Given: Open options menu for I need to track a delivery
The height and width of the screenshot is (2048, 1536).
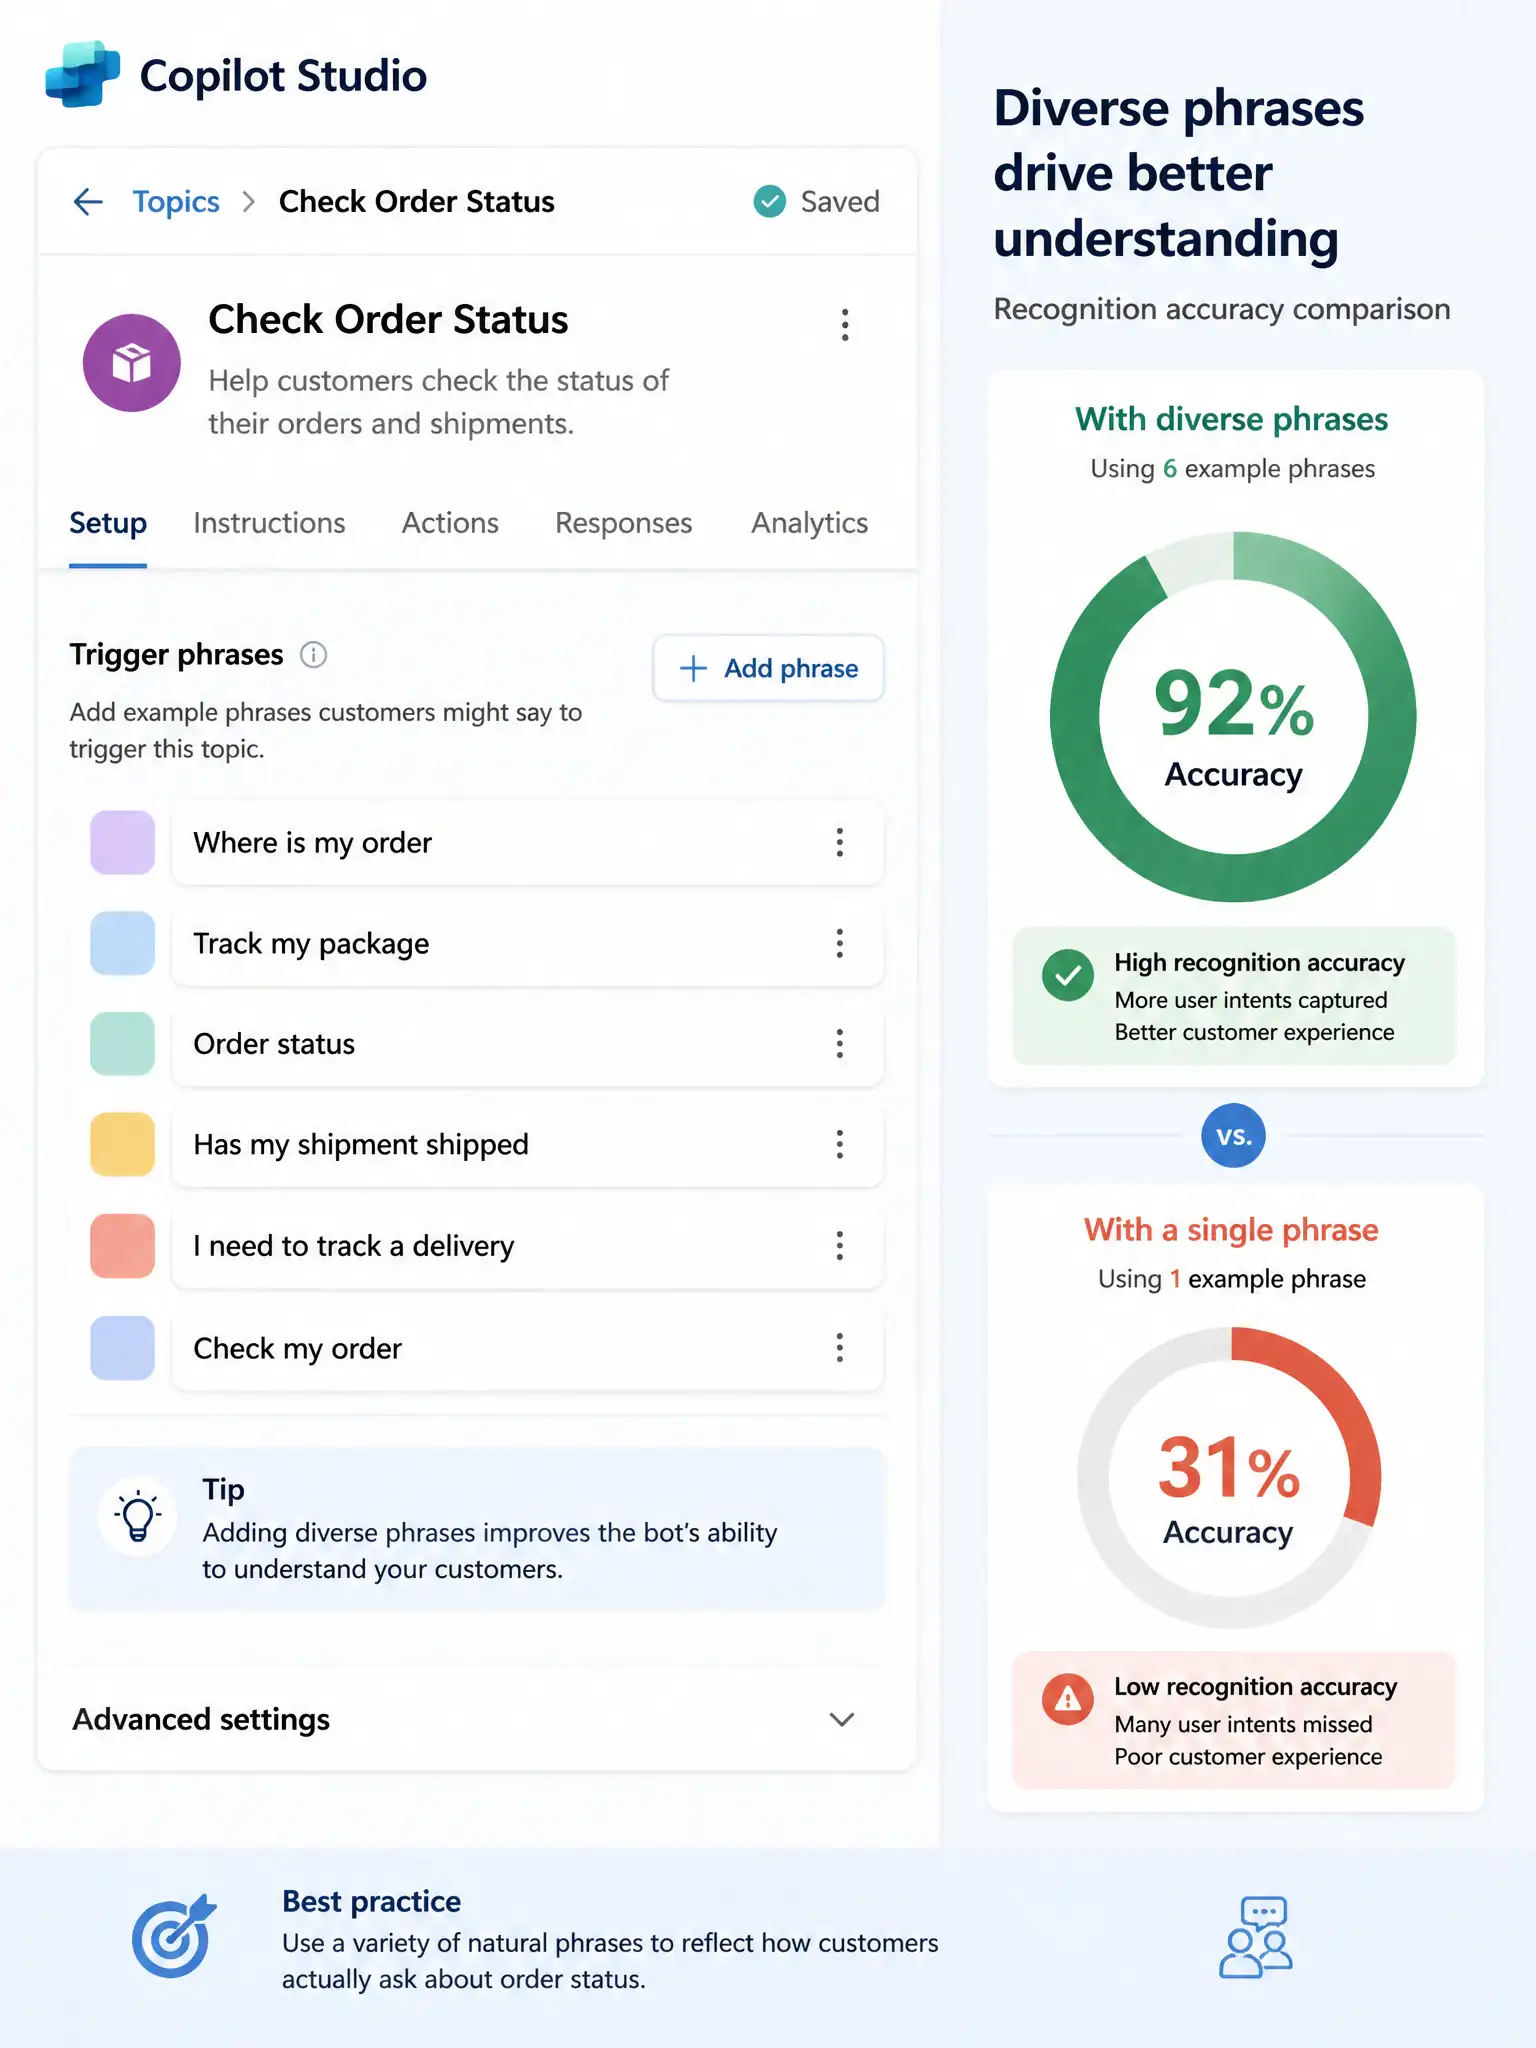Looking at the screenshot, I should tap(839, 1246).
